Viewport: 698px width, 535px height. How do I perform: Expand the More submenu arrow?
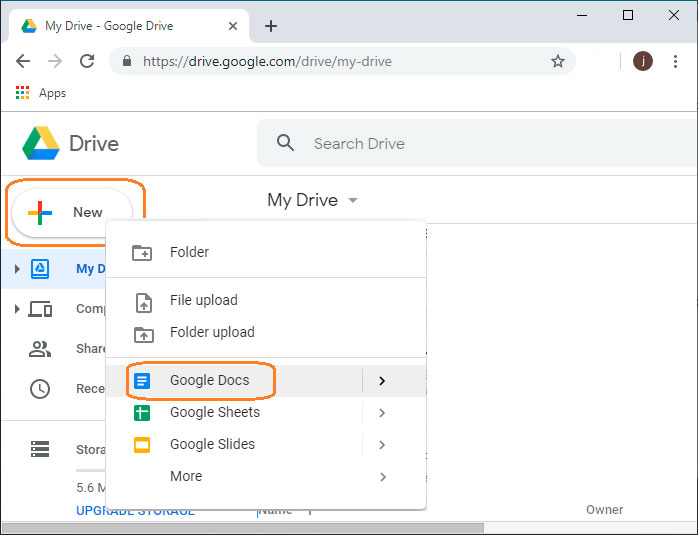pyautogui.click(x=382, y=477)
